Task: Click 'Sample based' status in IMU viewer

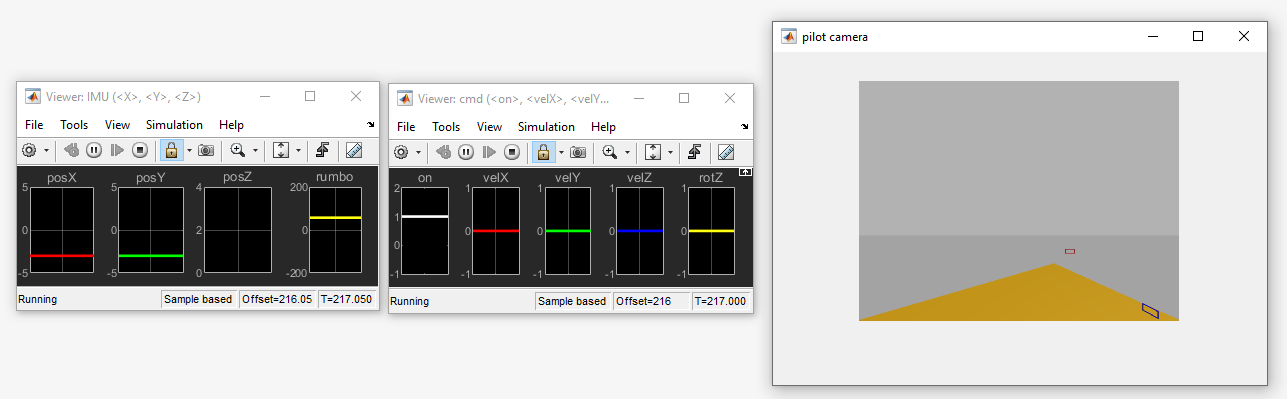Action: coord(199,299)
